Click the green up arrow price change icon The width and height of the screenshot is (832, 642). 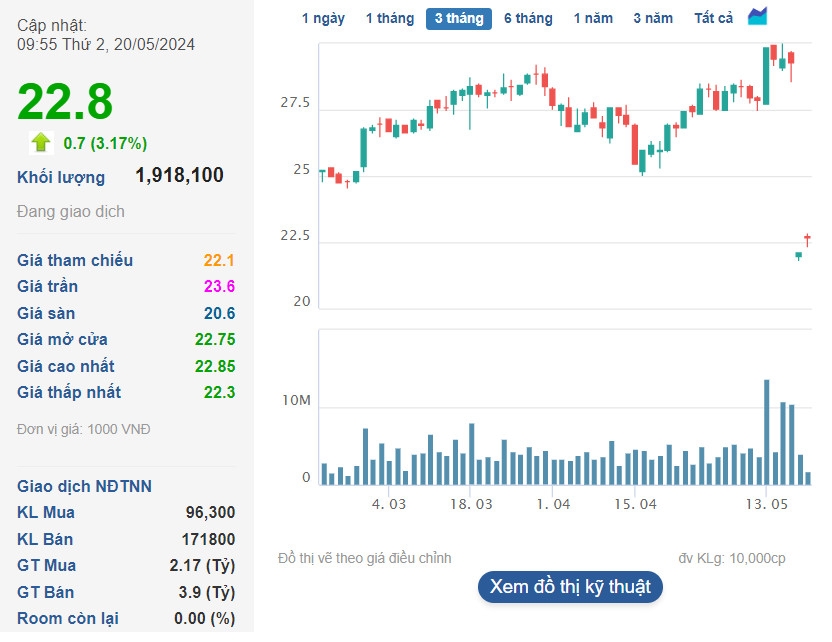pyautogui.click(x=41, y=142)
